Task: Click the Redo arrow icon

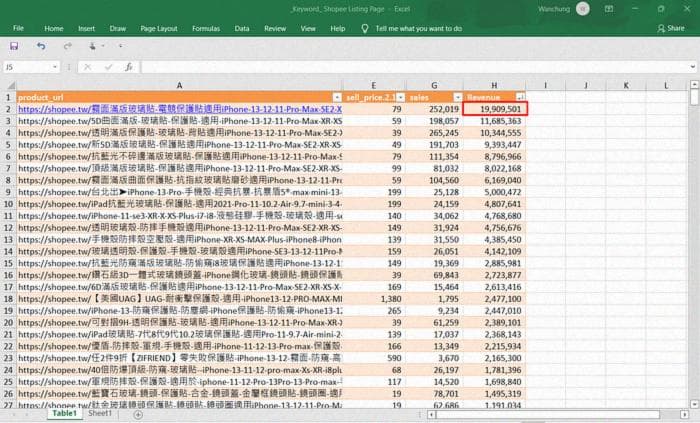Action: pyautogui.click(x=67, y=46)
